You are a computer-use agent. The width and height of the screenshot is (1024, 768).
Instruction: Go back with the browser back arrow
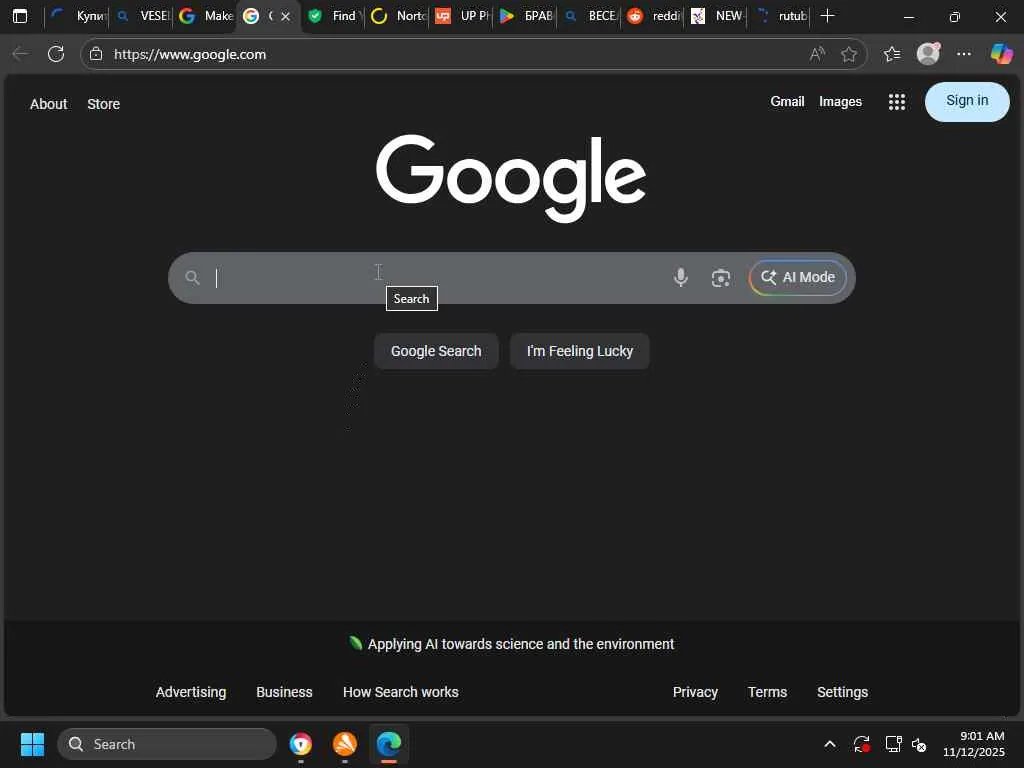20,54
